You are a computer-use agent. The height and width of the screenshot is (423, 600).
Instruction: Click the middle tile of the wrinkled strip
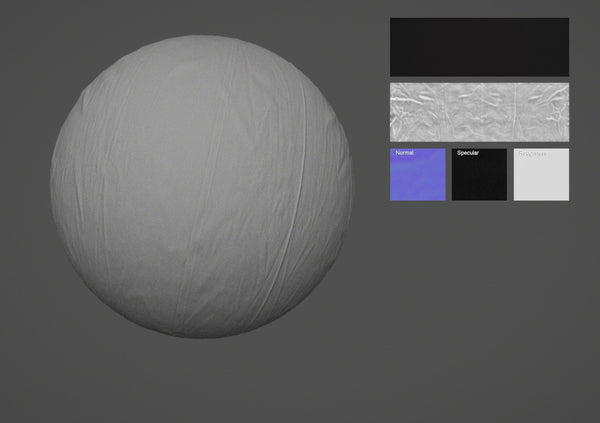pyautogui.click(x=480, y=111)
